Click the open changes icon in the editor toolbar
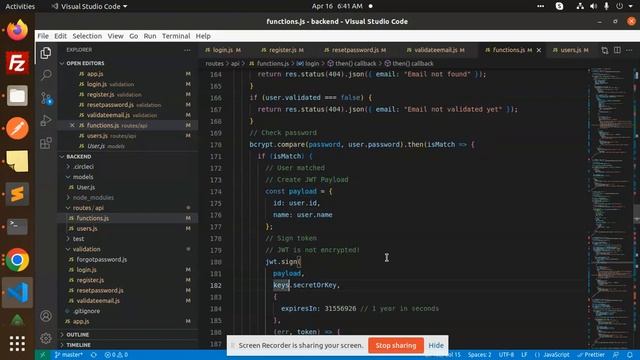 [604, 50]
